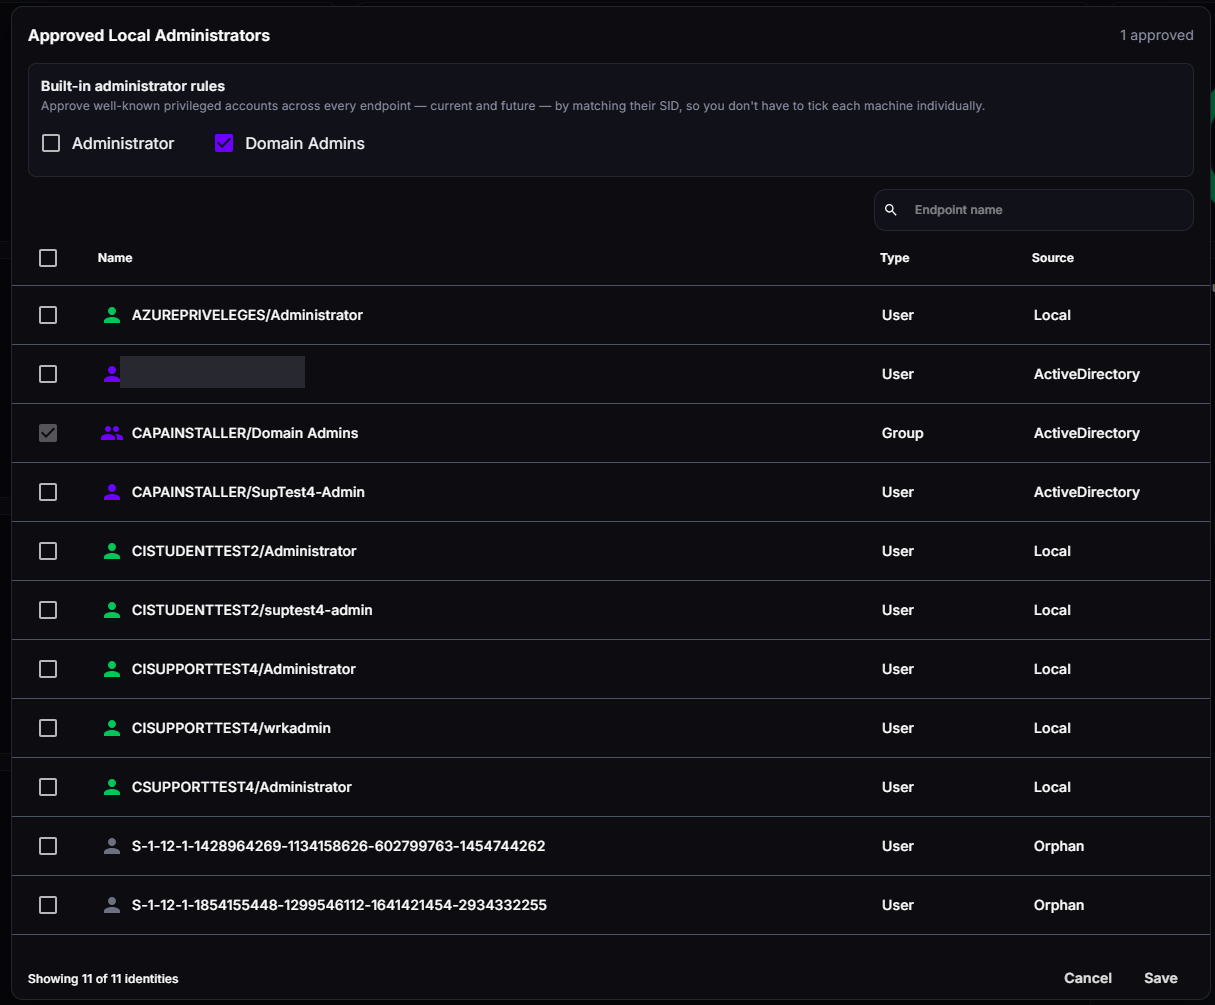Screen dimensions: 1215x1005
Task: Click Local source of AZUREPRIVELEGES/Administrator row
Action: [1052, 315]
